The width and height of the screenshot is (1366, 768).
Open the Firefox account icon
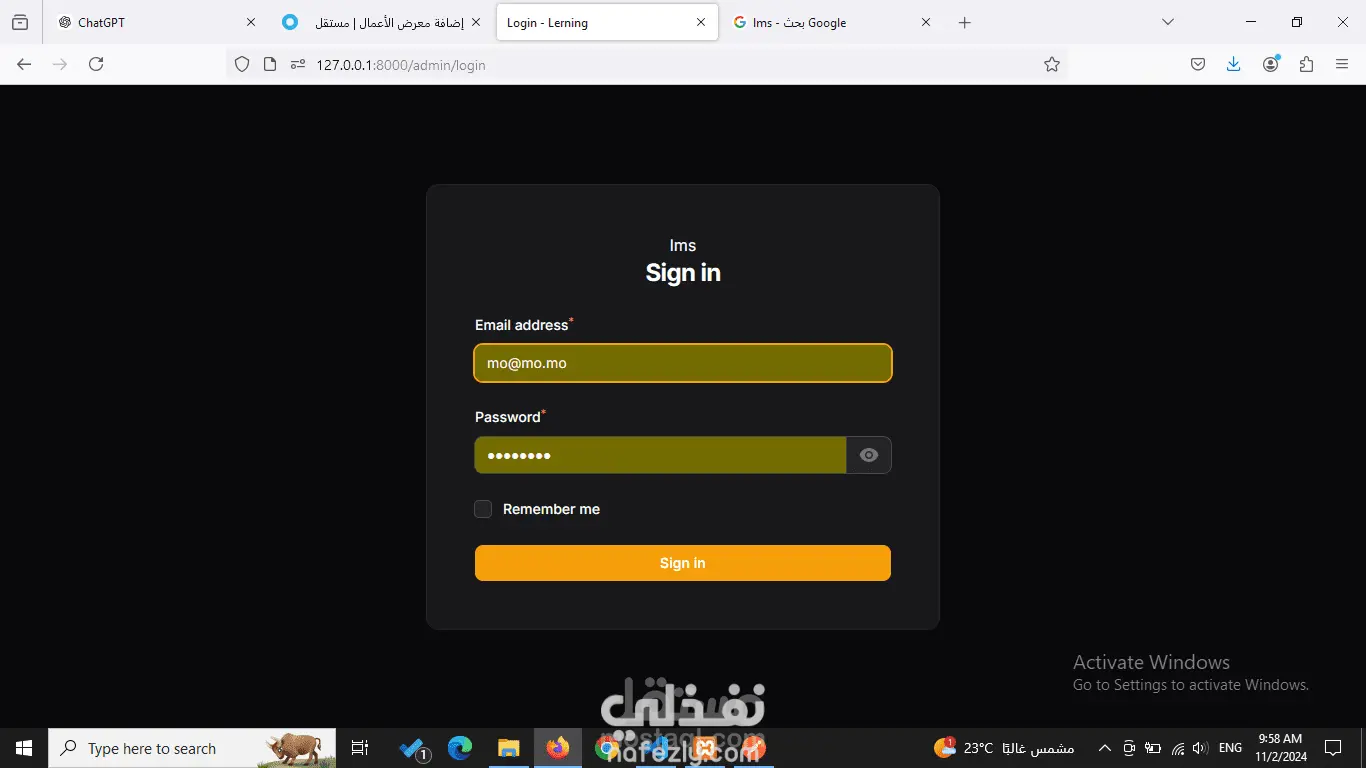(x=1271, y=64)
